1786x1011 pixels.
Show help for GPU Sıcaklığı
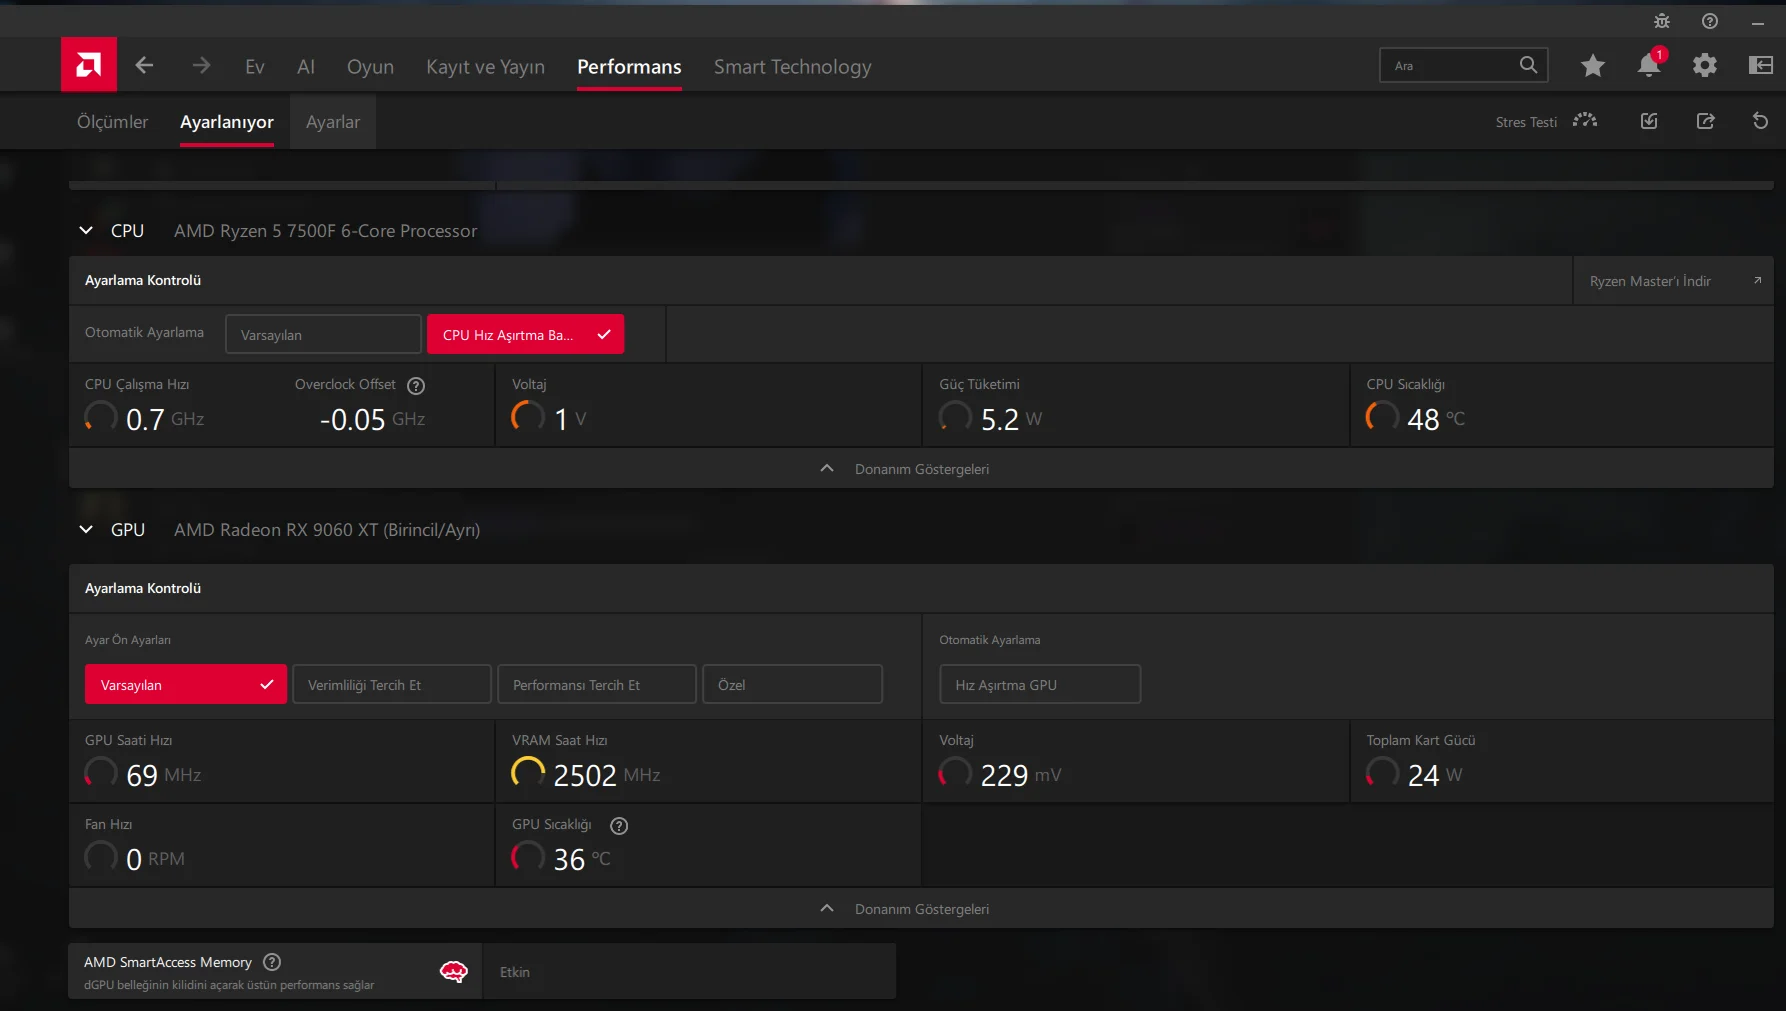point(619,826)
